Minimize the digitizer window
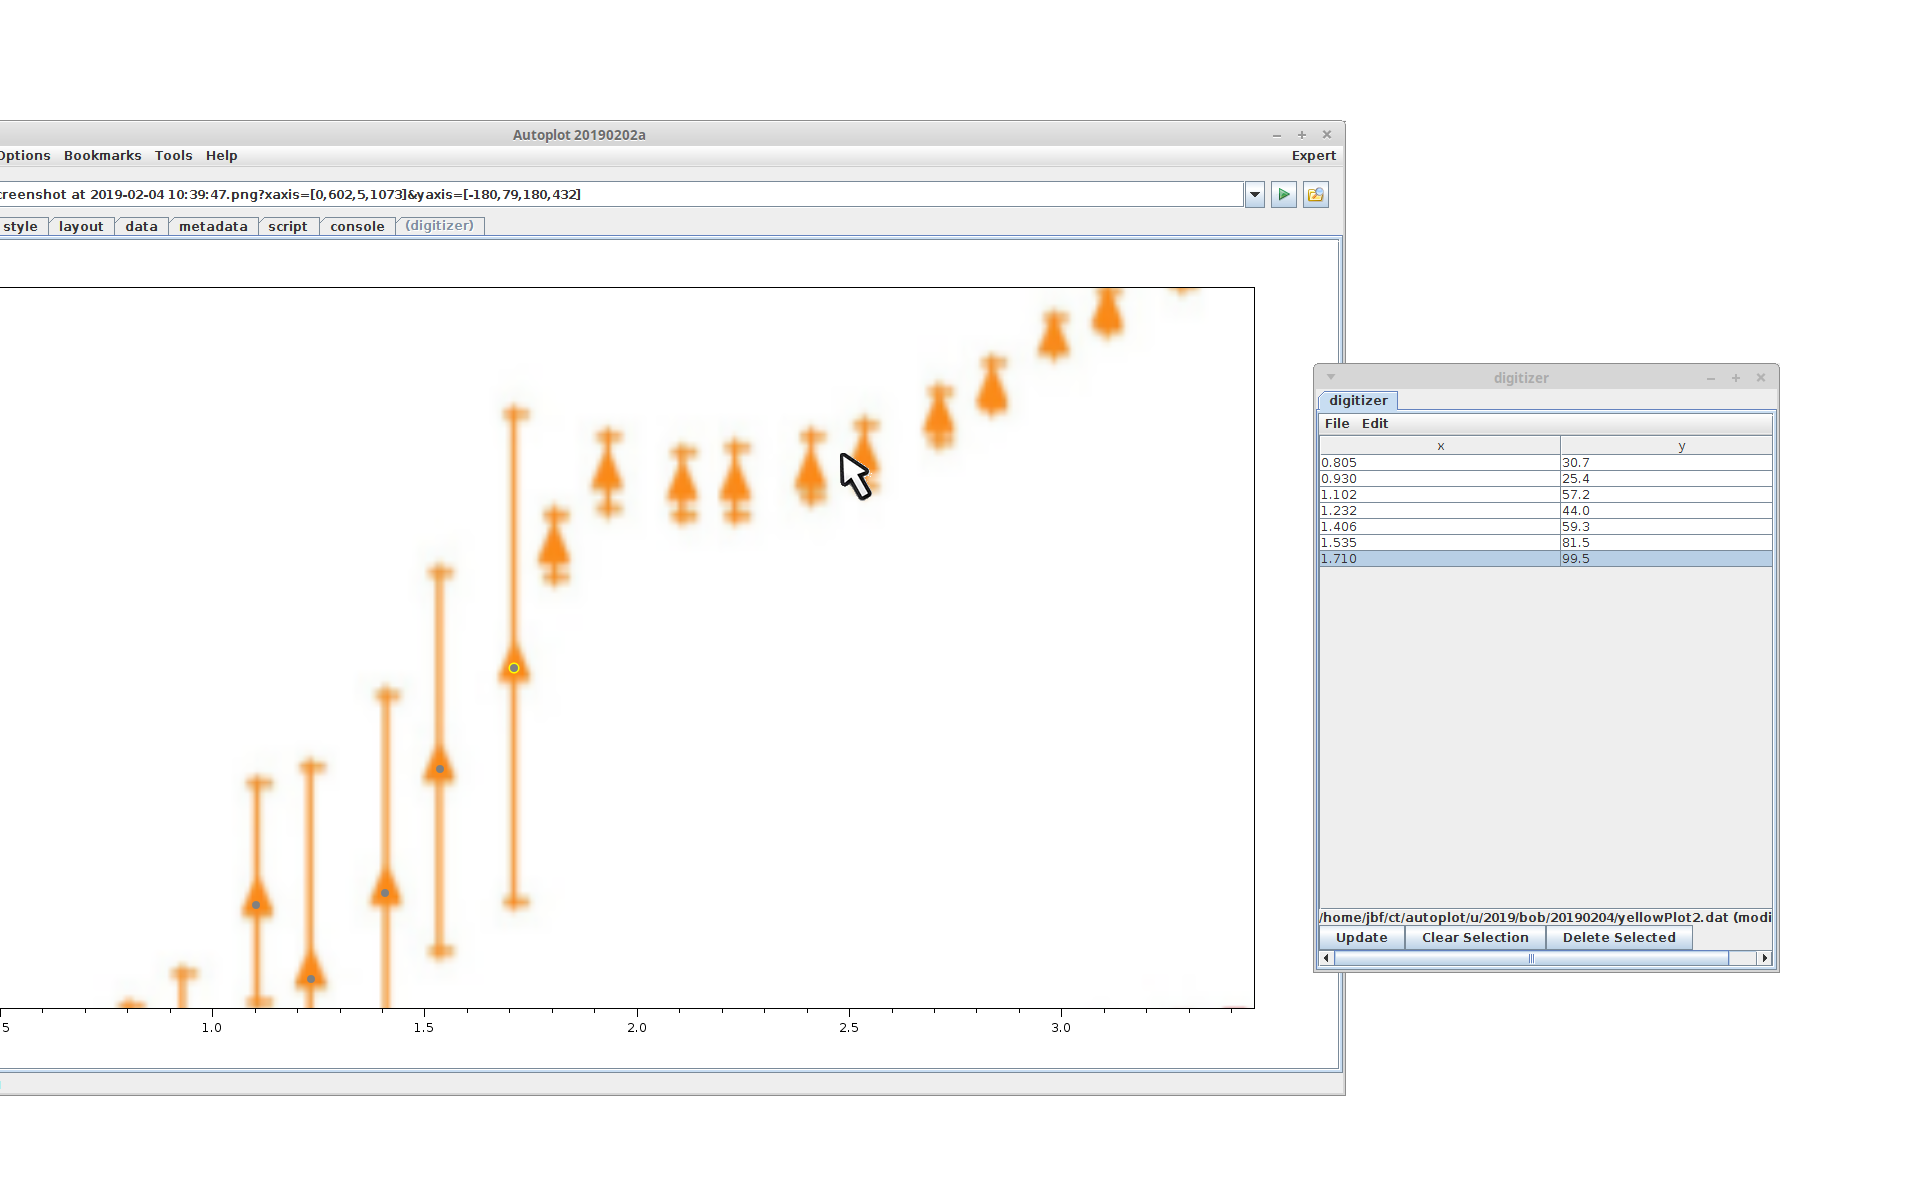Screen dimensions: 1920x1200 click(1711, 378)
